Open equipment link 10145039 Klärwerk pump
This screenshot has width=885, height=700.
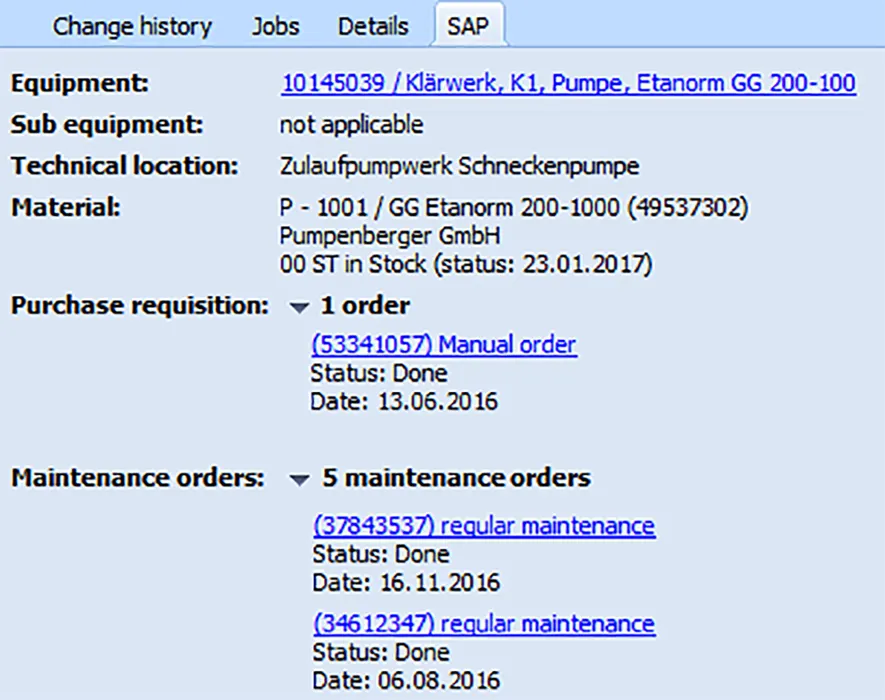click(x=568, y=84)
